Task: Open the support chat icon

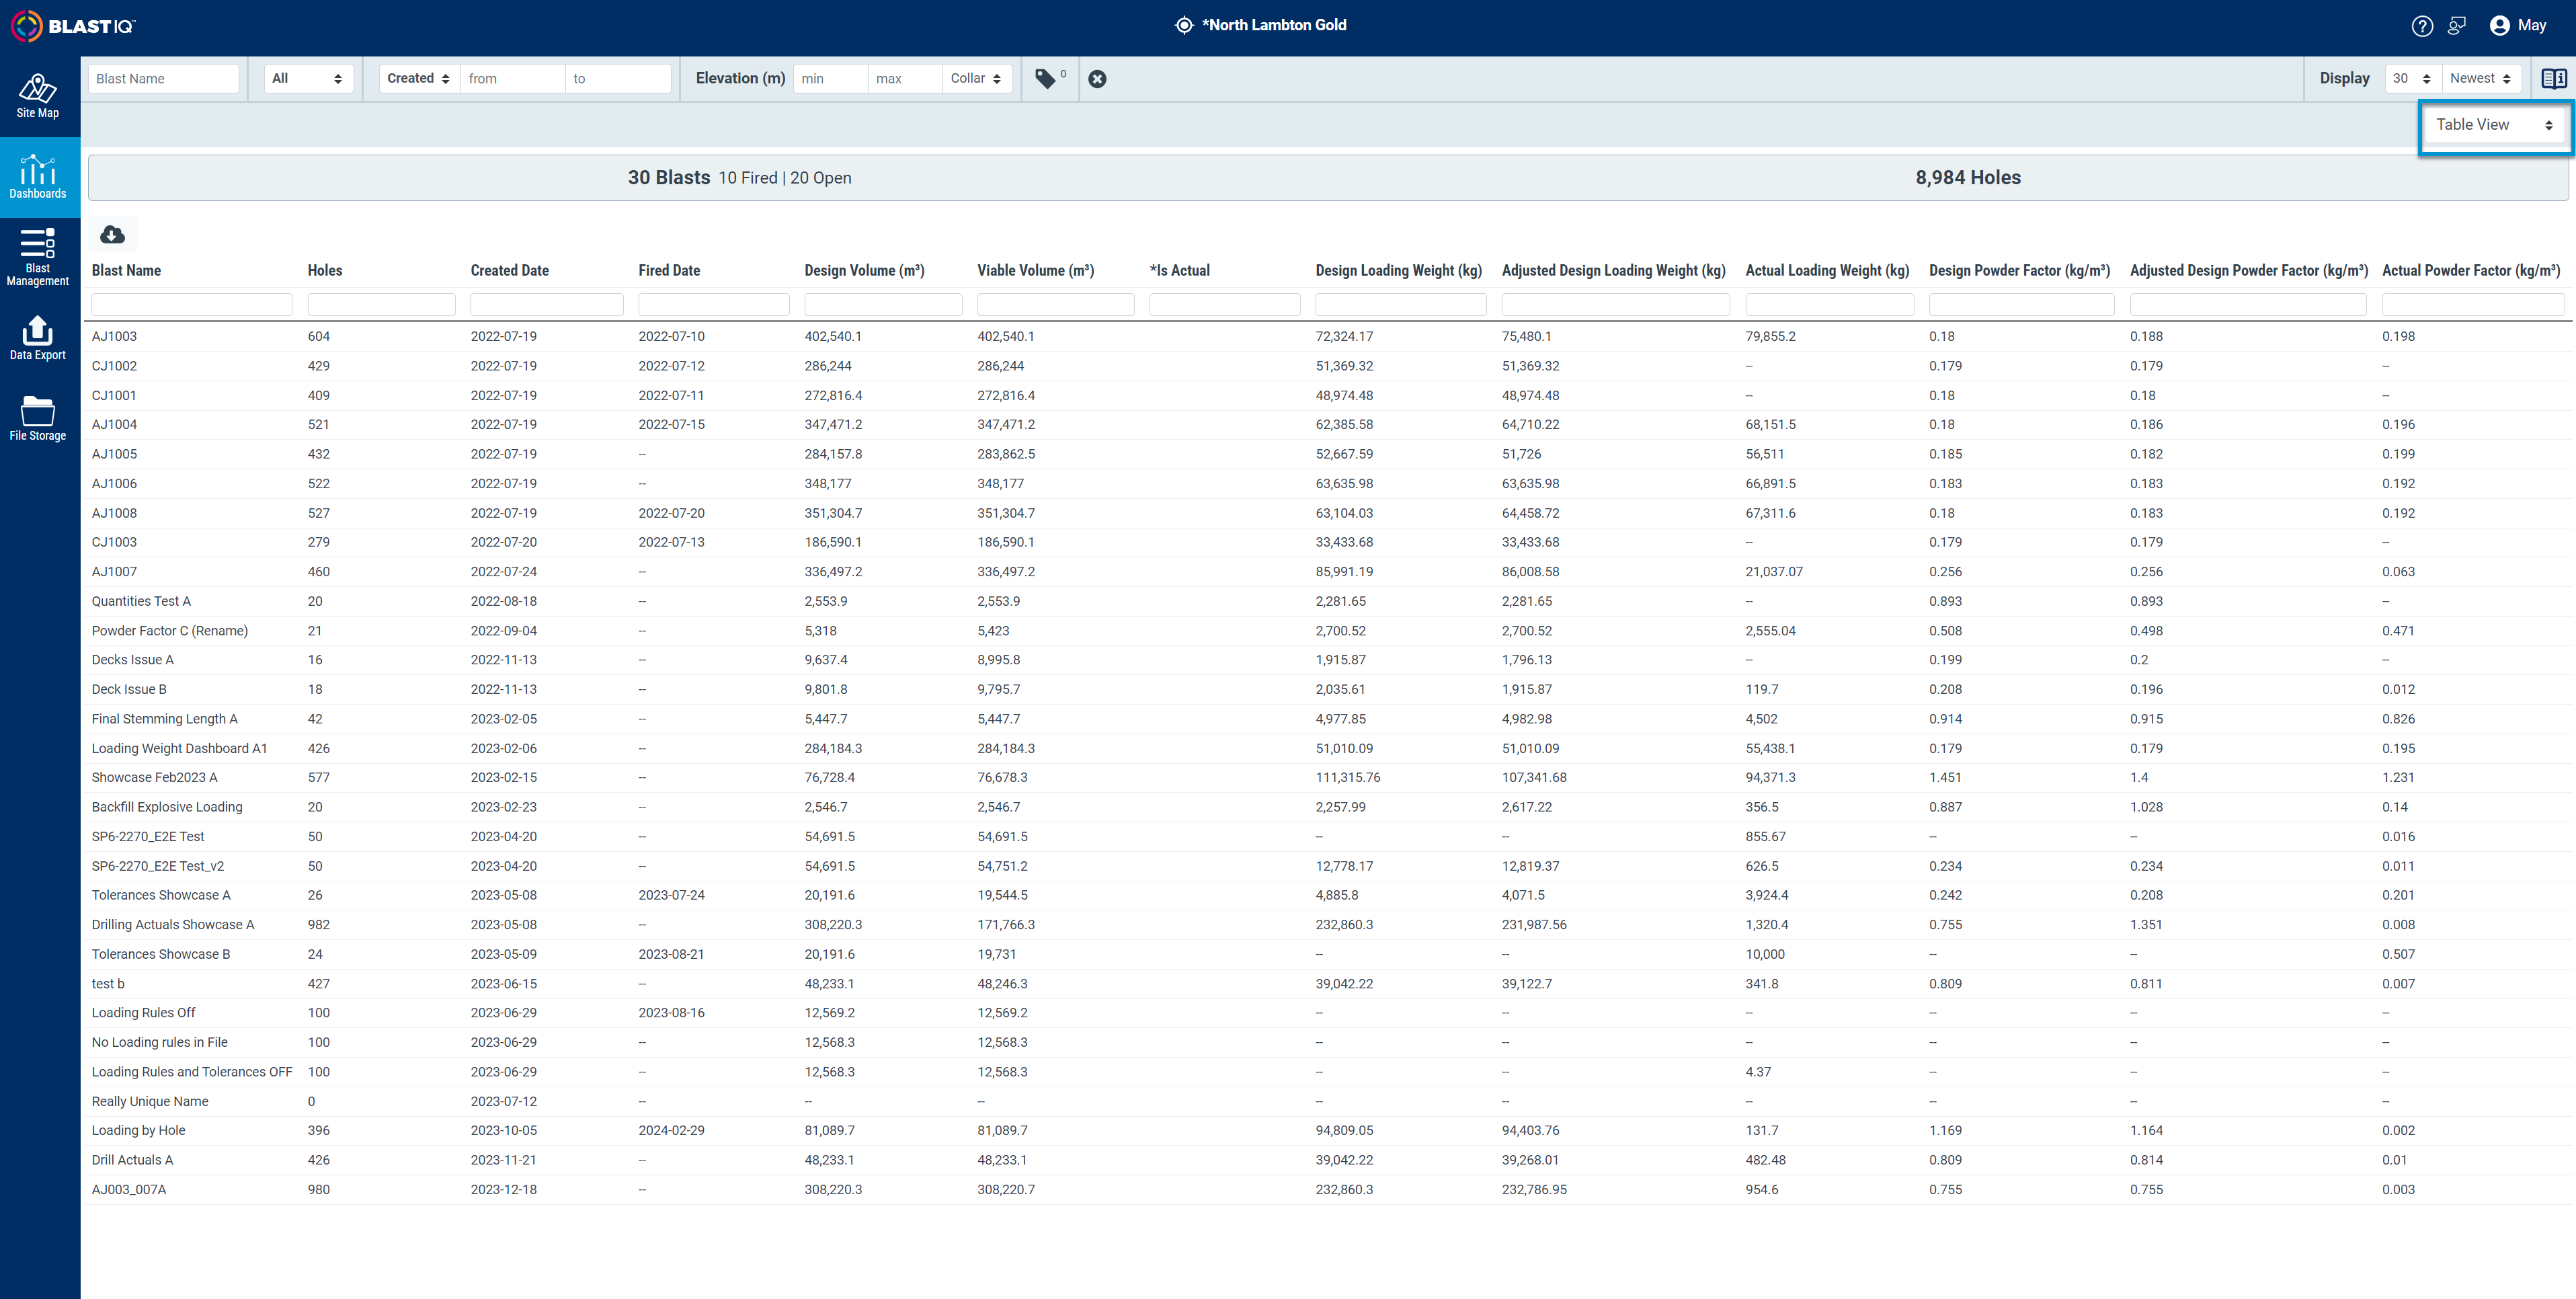Action: (2457, 26)
